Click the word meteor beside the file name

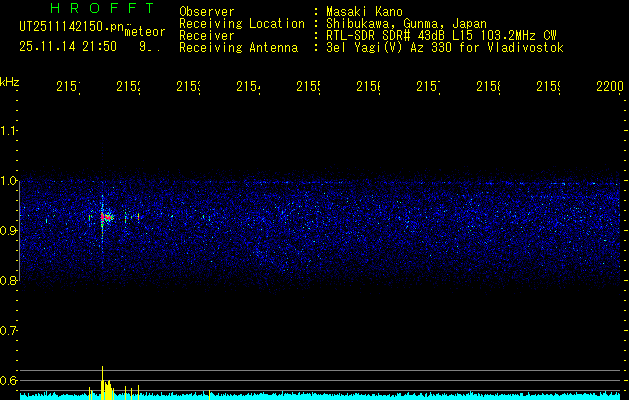click(145, 32)
